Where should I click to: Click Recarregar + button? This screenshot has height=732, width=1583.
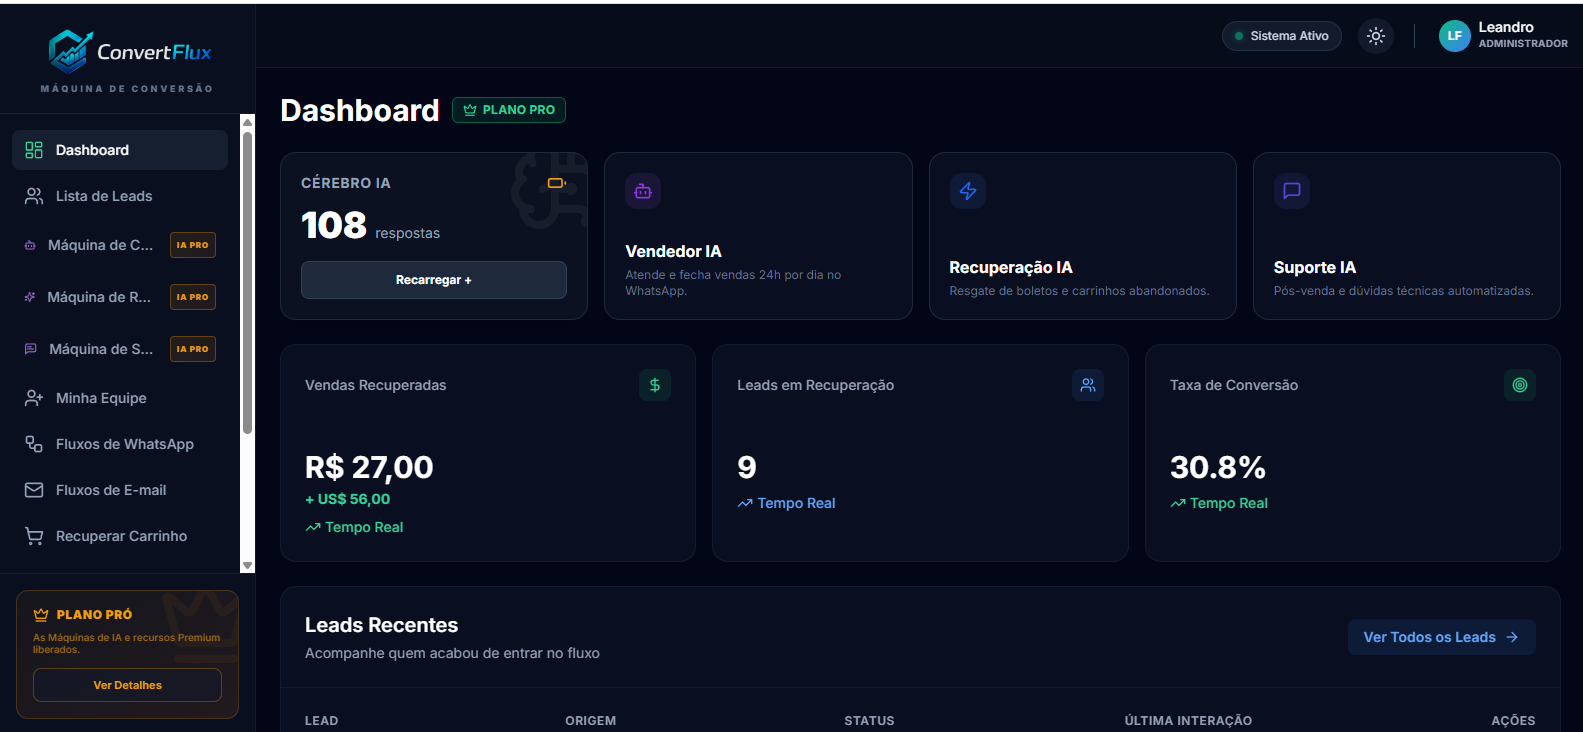pos(434,280)
